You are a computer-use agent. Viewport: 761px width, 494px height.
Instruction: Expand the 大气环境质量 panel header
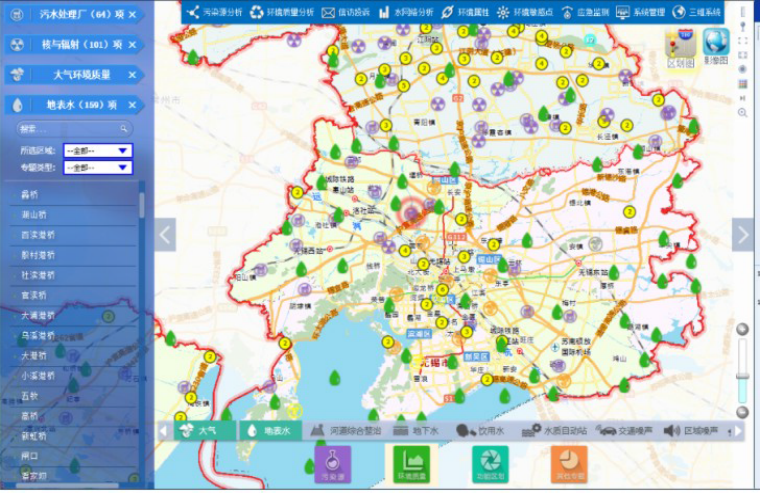click(75, 75)
